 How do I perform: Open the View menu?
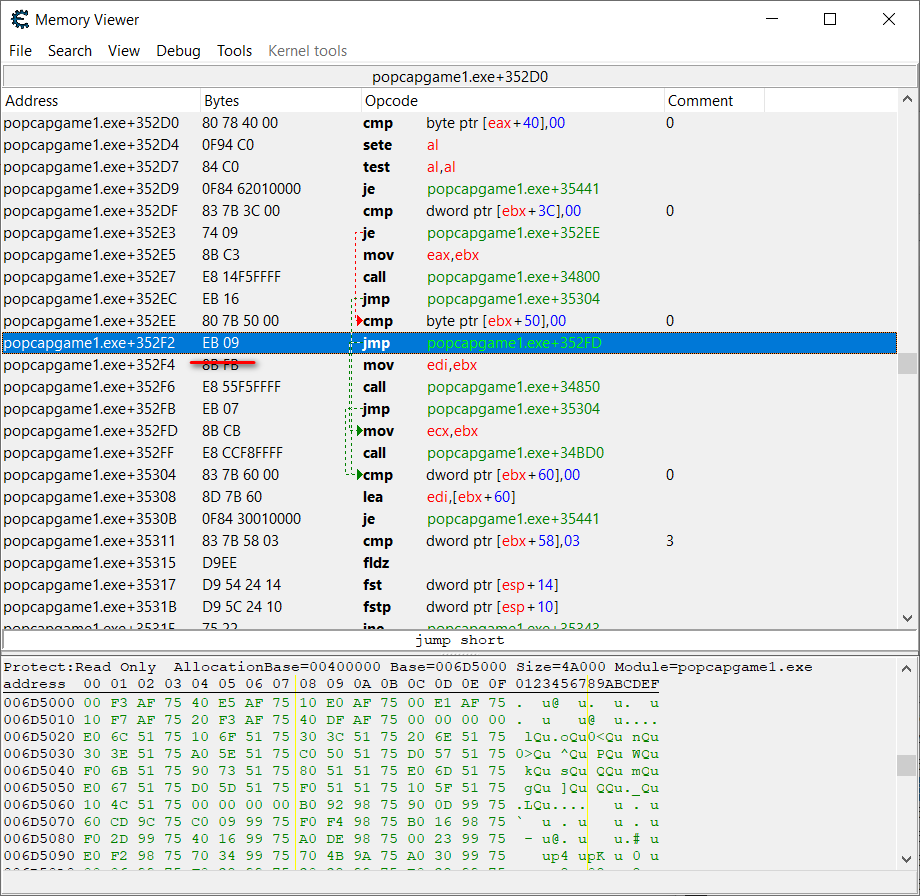[124, 51]
